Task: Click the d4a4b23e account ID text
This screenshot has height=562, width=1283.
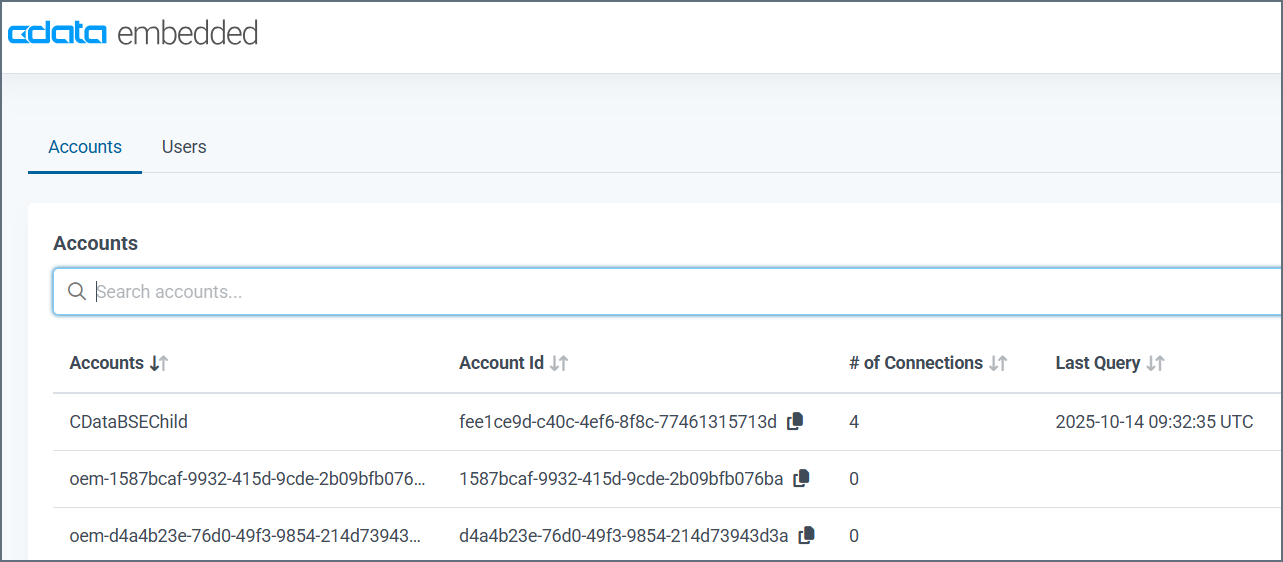Action: coord(623,536)
